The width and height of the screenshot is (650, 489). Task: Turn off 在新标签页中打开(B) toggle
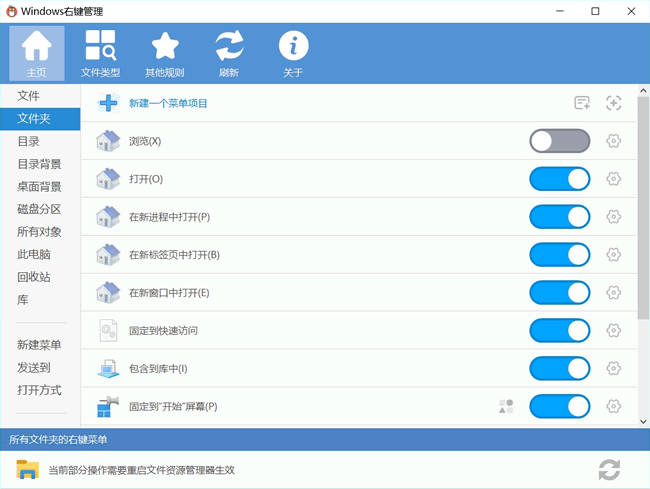click(560, 254)
